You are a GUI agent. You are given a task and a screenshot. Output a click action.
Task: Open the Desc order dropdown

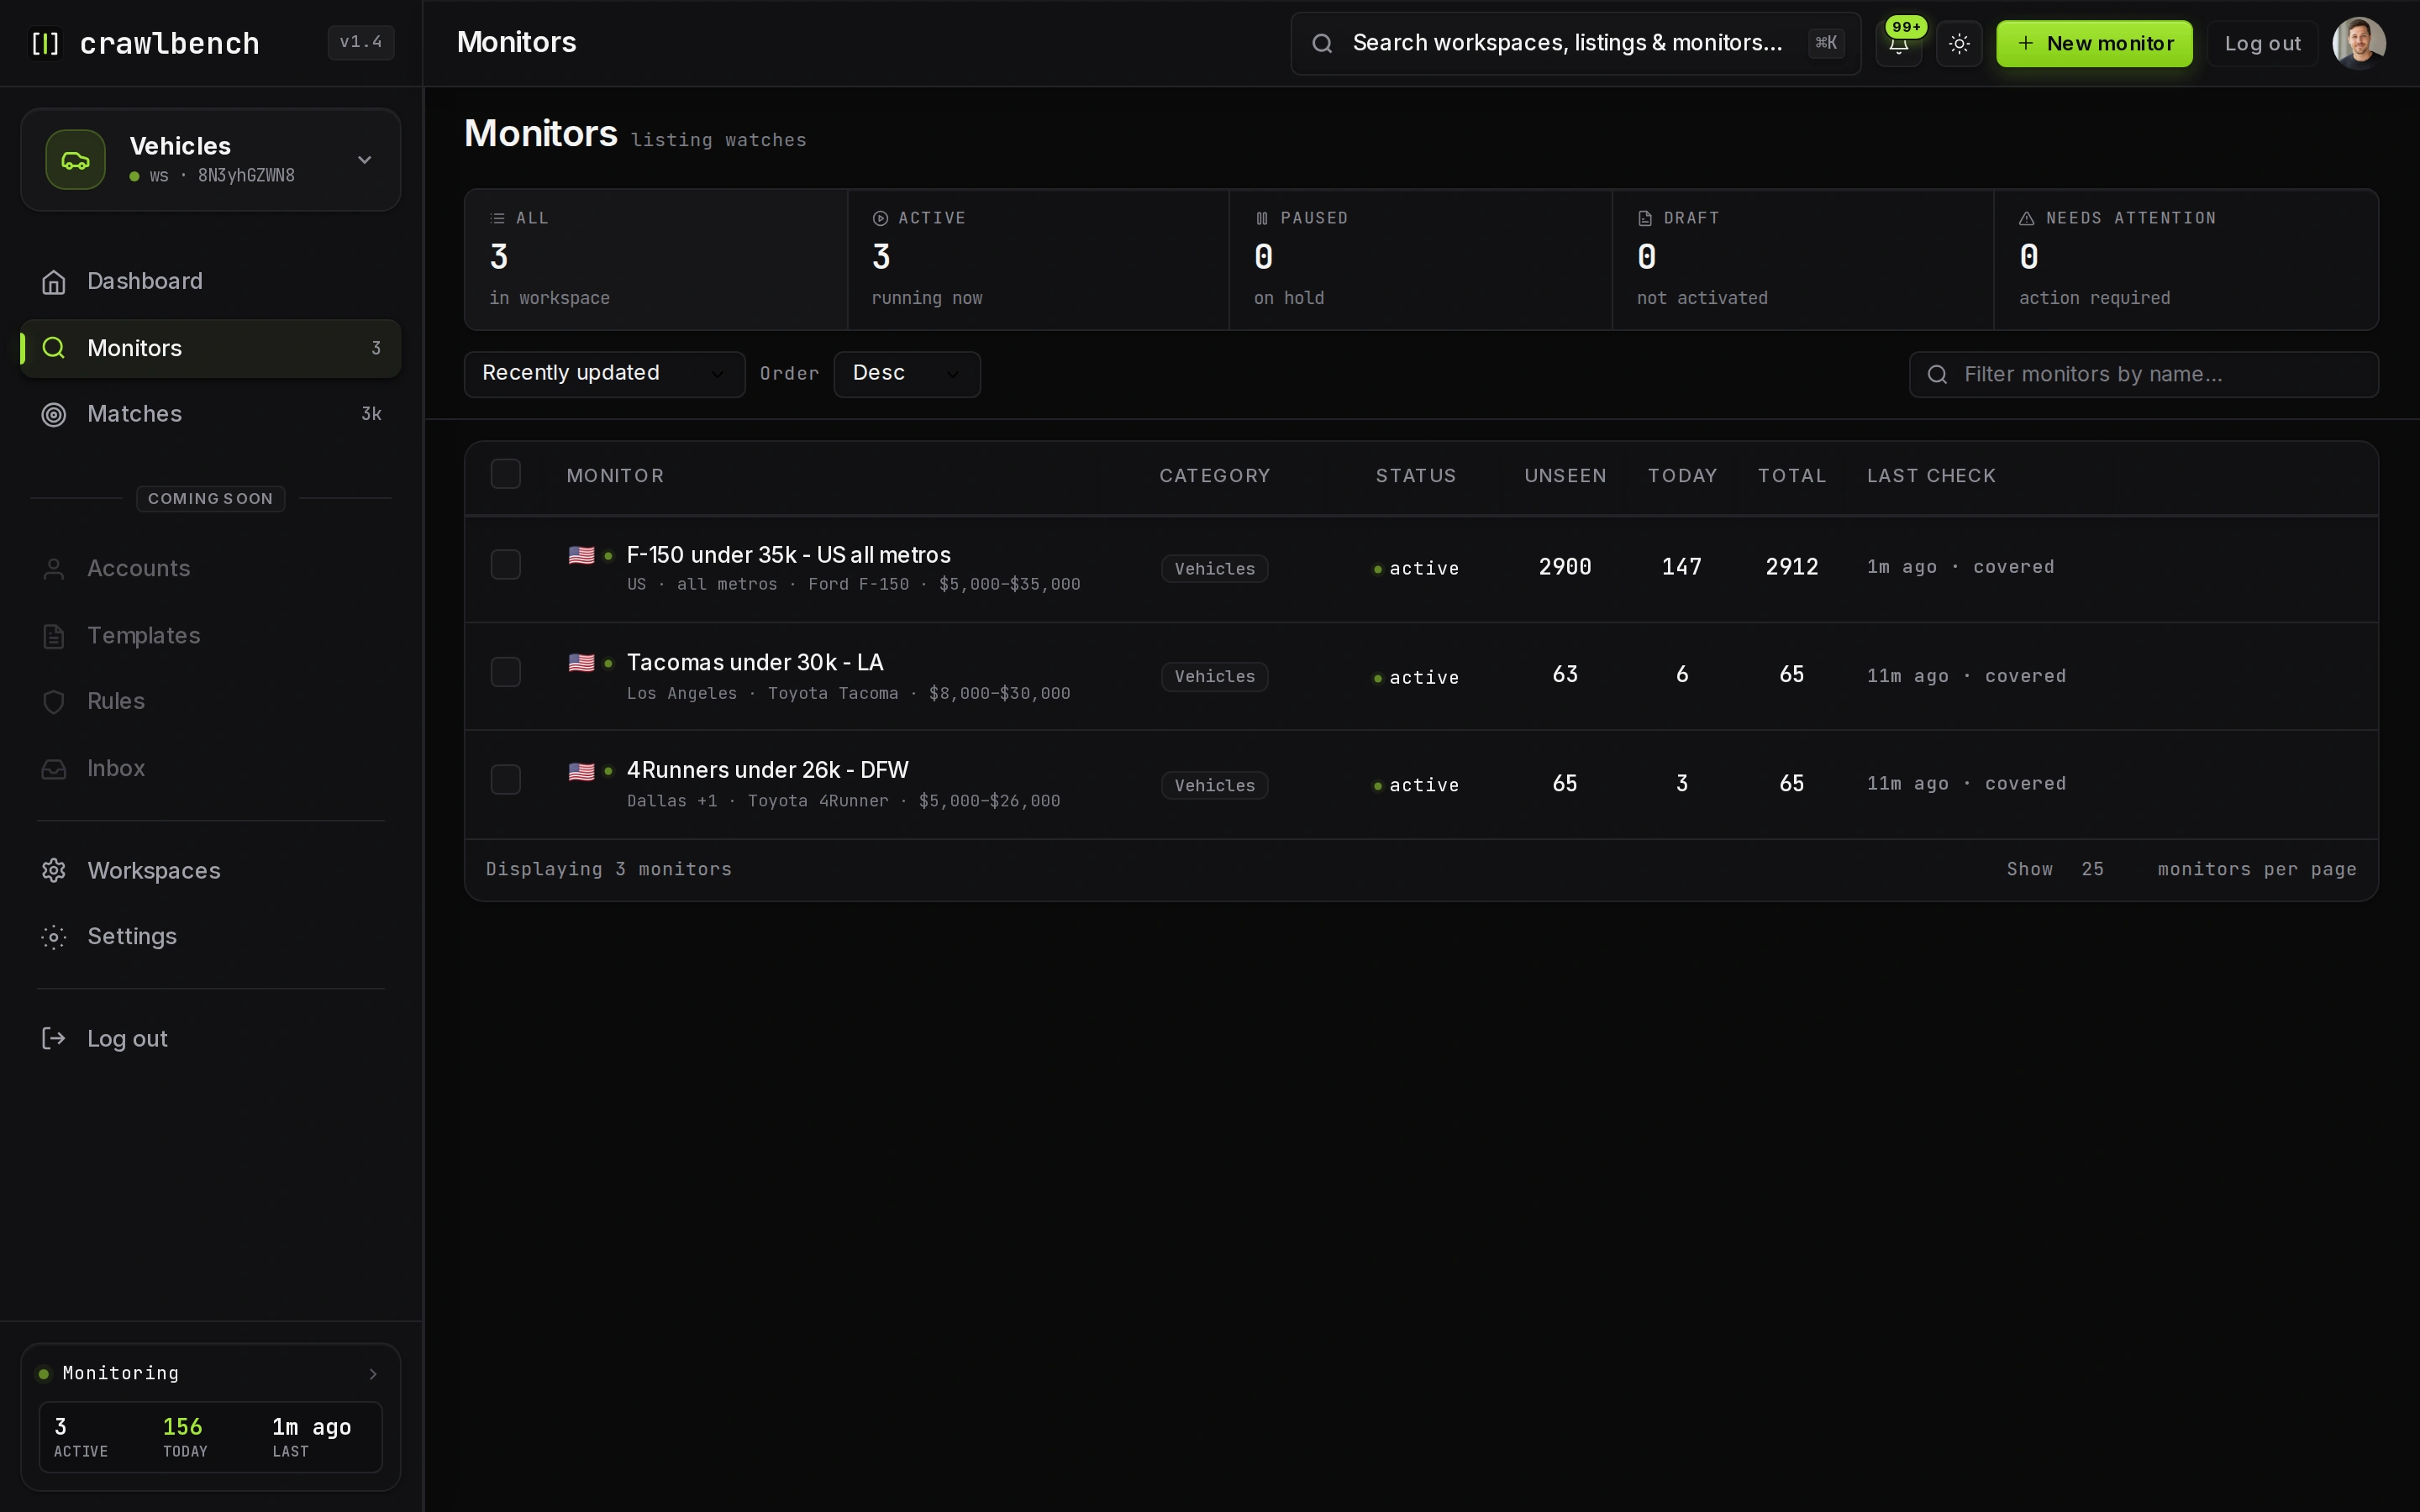point(907,374)
